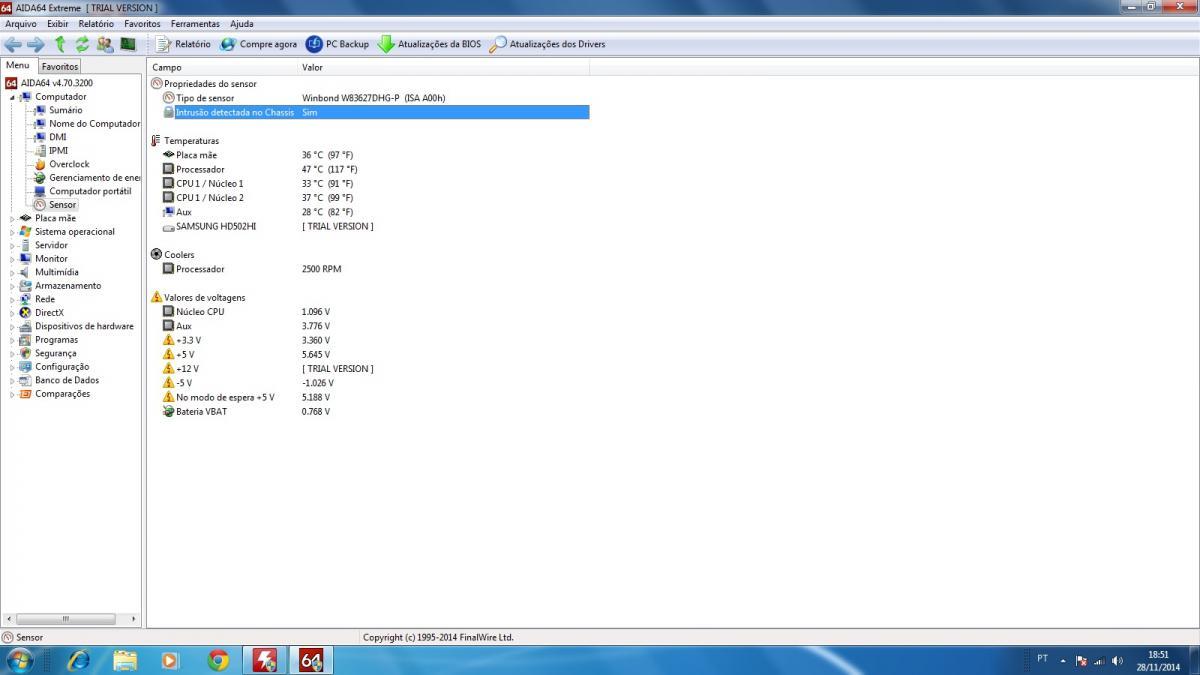Click the Comparações tree icon
Screen dimensions: 1200x675
[26, 394]
